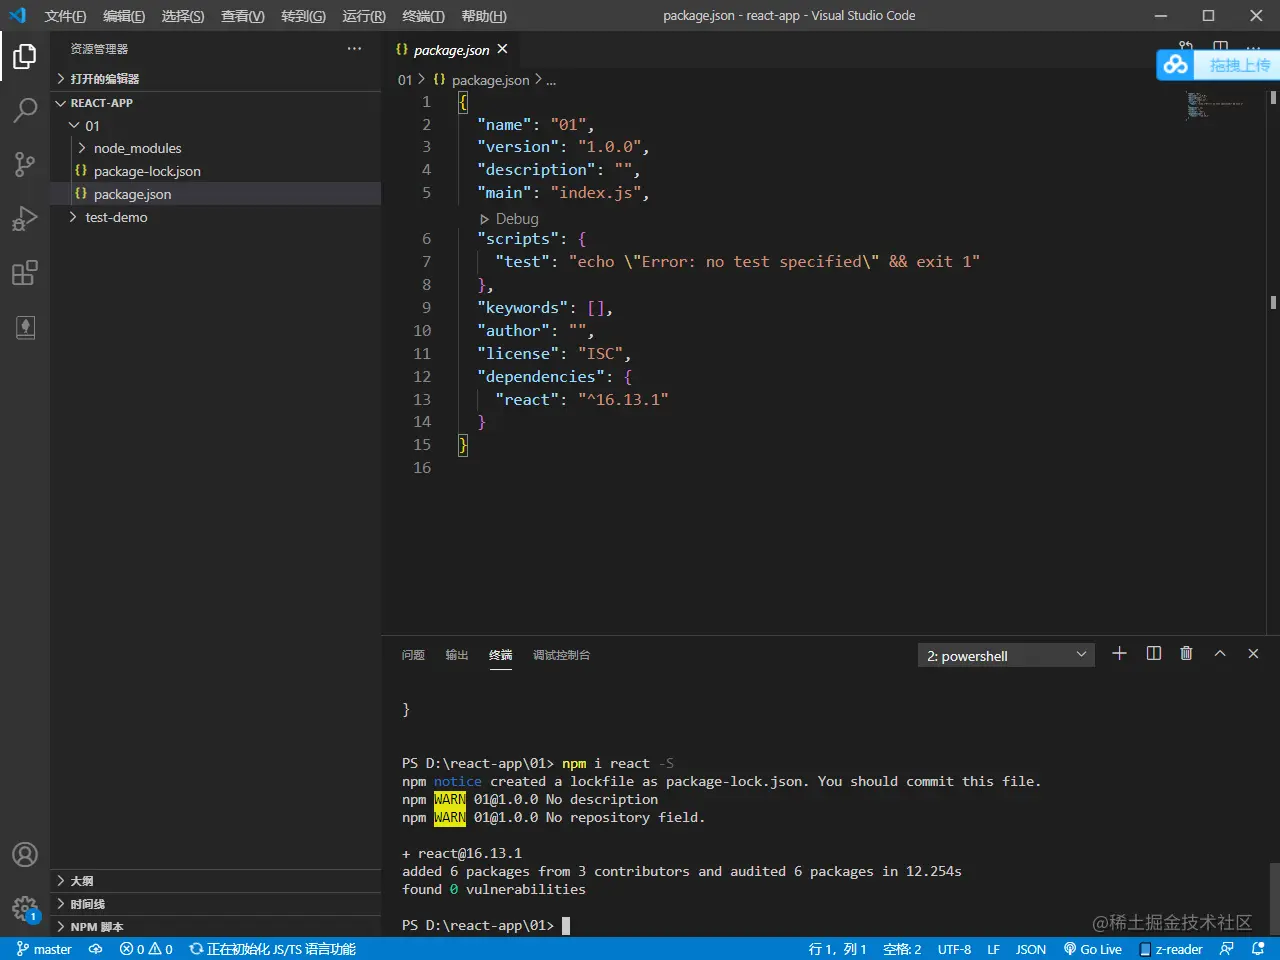1280x960 pixels.
Task: Click the Manage gear icon
Action: [x=25, y=908]
